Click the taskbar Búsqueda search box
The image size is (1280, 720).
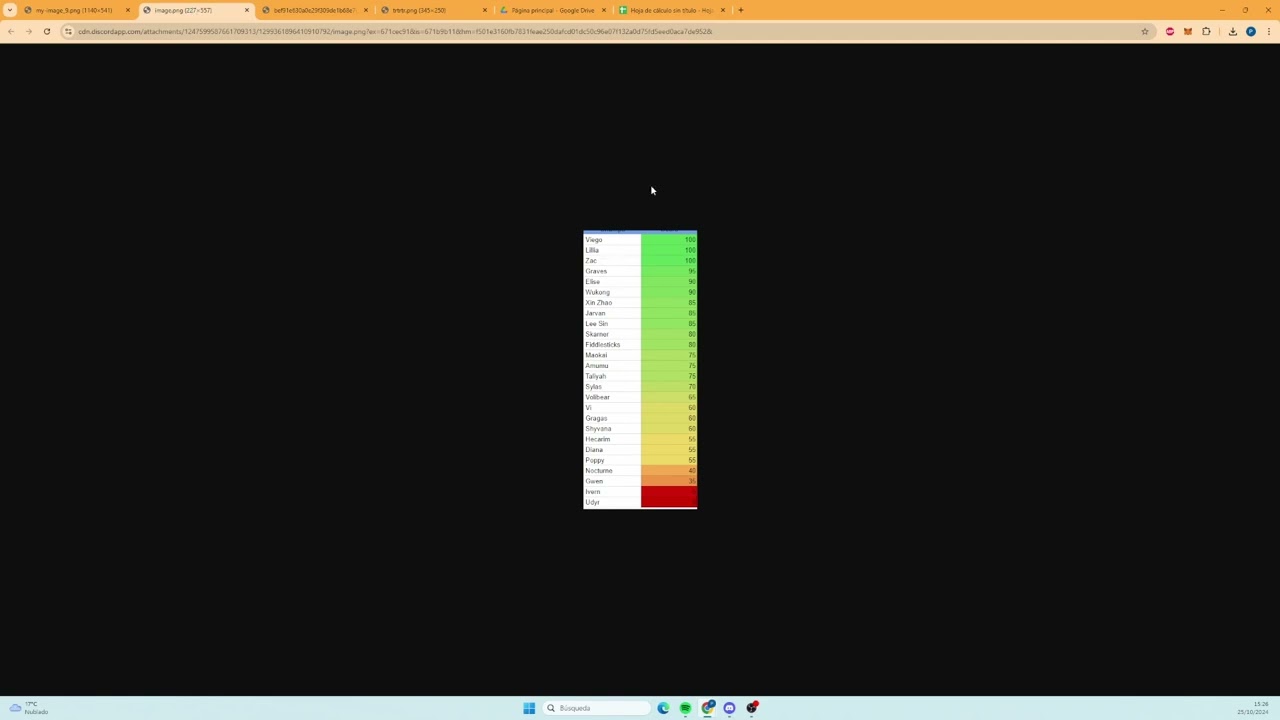coord(596,708)
